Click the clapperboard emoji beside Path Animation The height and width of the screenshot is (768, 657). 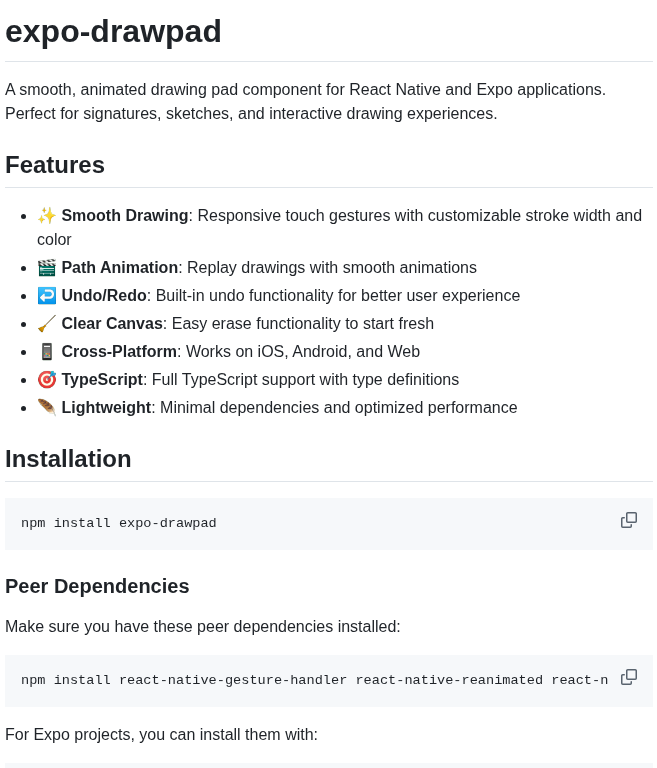47,268
